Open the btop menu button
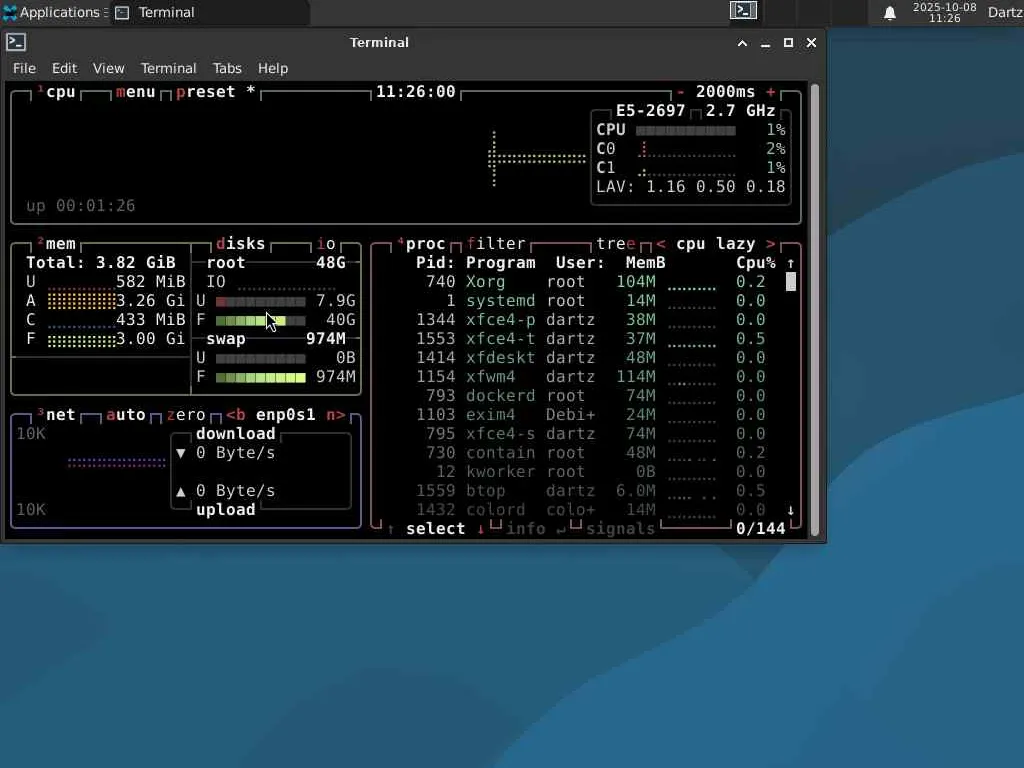 tap(136, 92)
